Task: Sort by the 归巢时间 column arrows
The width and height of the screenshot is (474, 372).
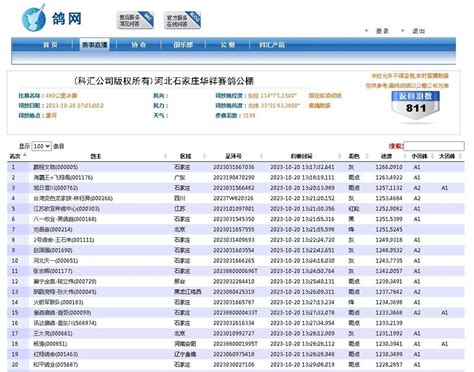Action: coord(339,156)
